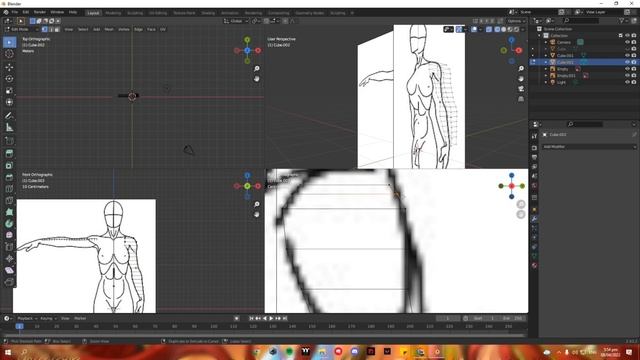Click current frame marker on timeline
This screenshot has width=640, height=360.
pos(19,326)
